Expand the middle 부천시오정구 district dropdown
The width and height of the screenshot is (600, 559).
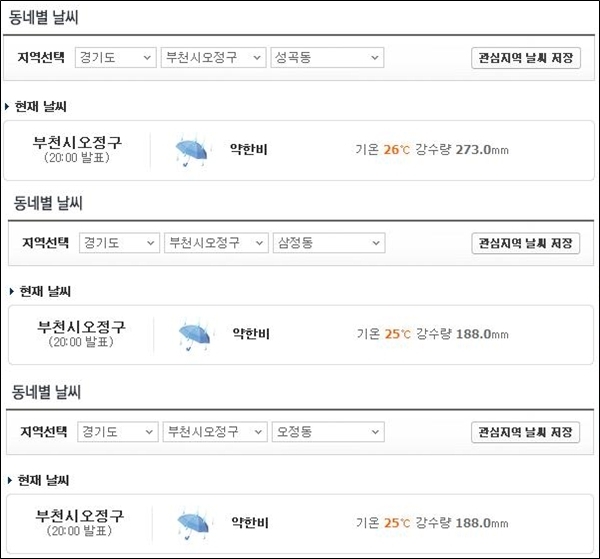pos(216,243)
